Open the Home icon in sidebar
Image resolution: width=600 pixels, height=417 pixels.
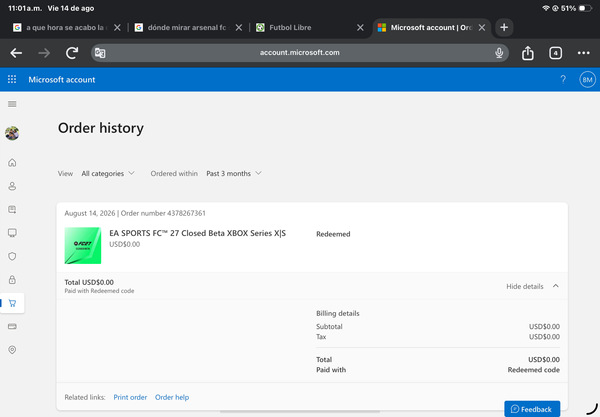pyautogui.click(x=12, y=163)
